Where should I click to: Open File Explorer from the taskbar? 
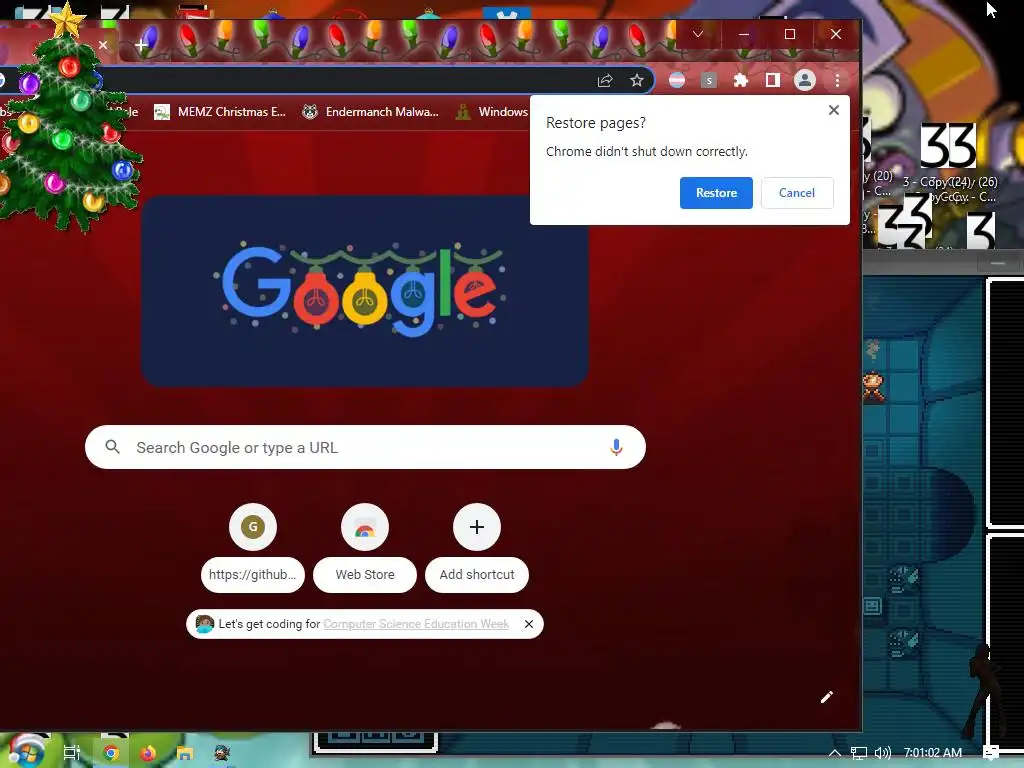tap(185, 753)
